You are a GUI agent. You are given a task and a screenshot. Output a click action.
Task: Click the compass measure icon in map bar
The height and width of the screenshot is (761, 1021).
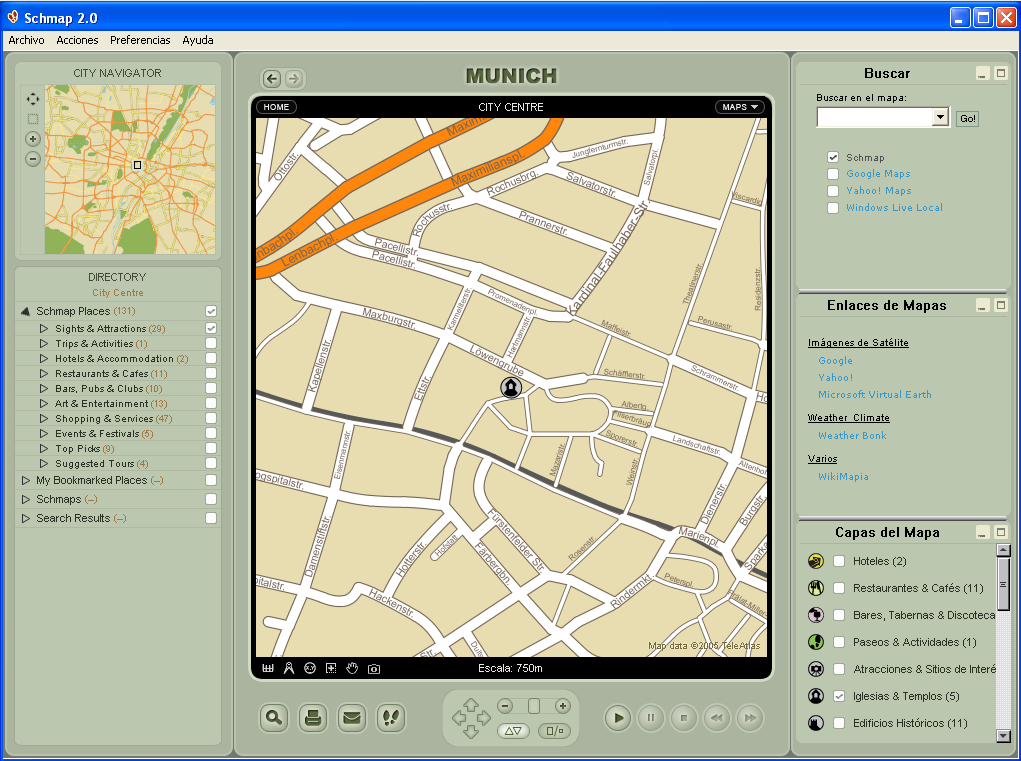coord(289,669)
